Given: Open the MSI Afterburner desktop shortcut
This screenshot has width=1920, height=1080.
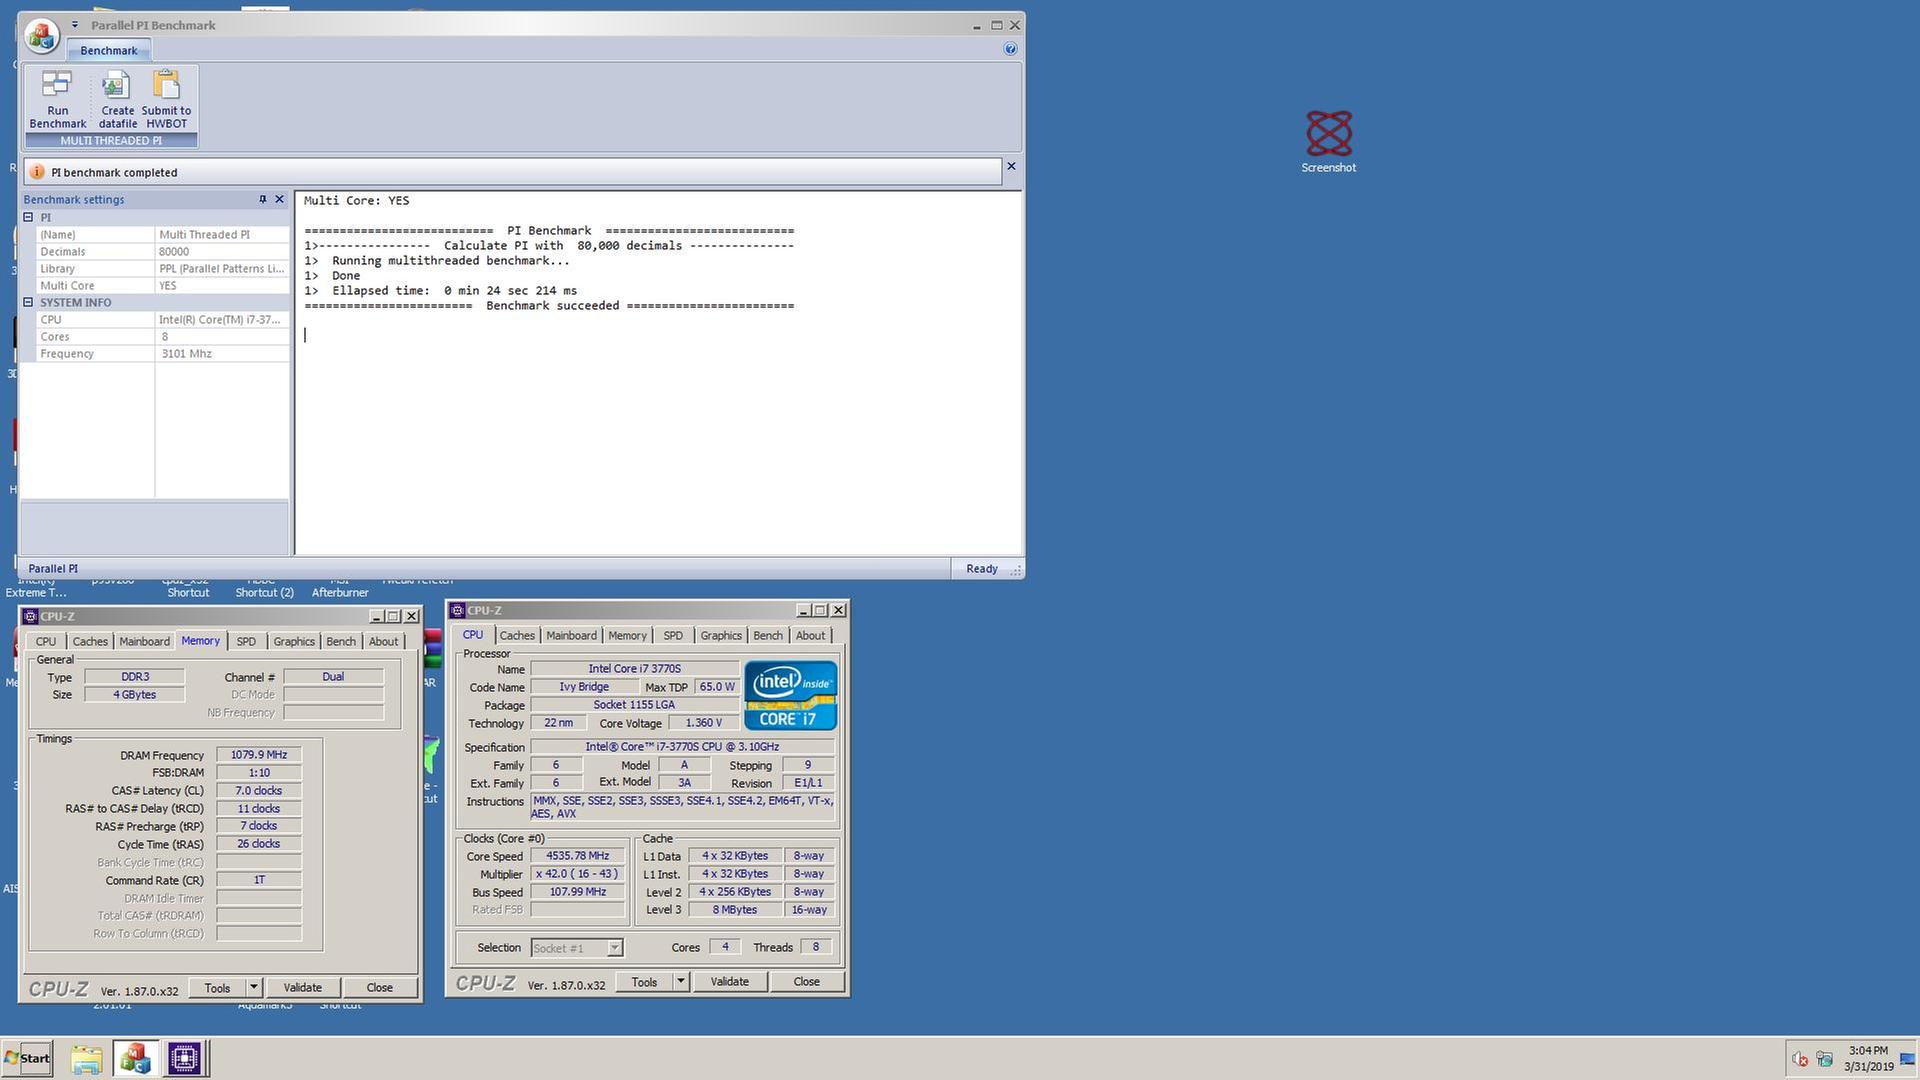Looking at the screenshot, I should tap(340, 586).
